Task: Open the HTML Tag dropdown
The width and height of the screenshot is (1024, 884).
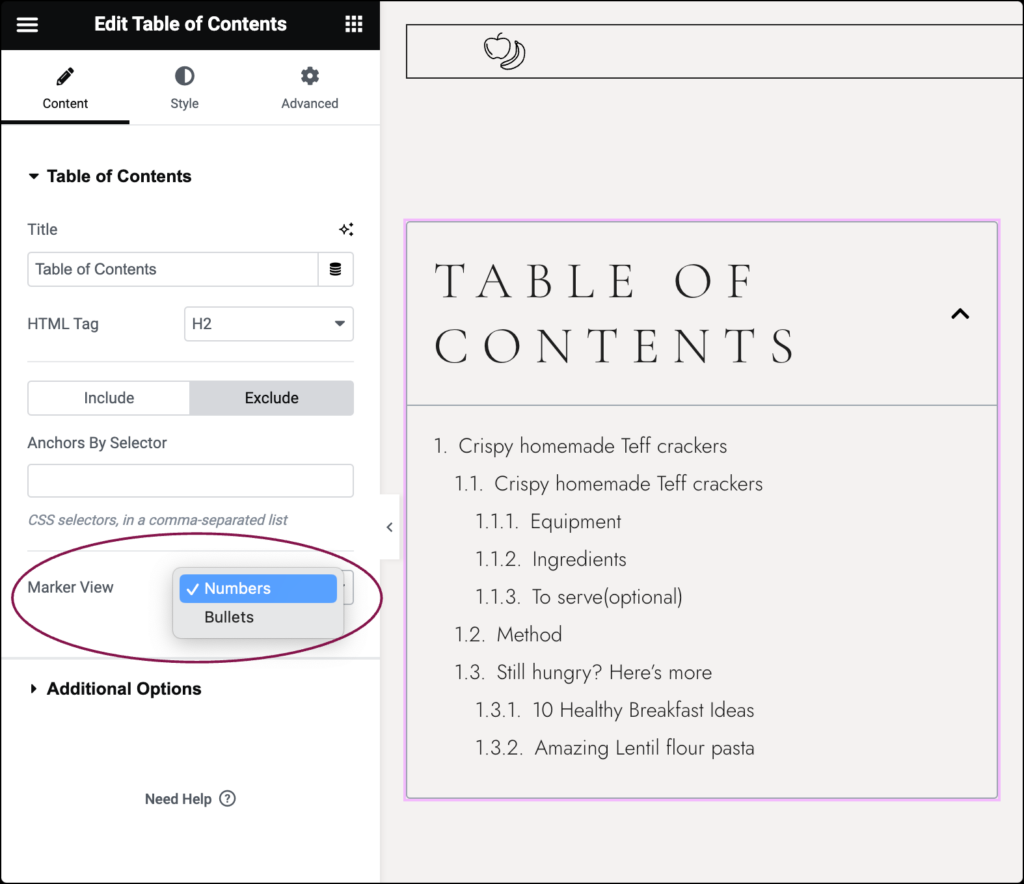Action: [x=268, y=323]
